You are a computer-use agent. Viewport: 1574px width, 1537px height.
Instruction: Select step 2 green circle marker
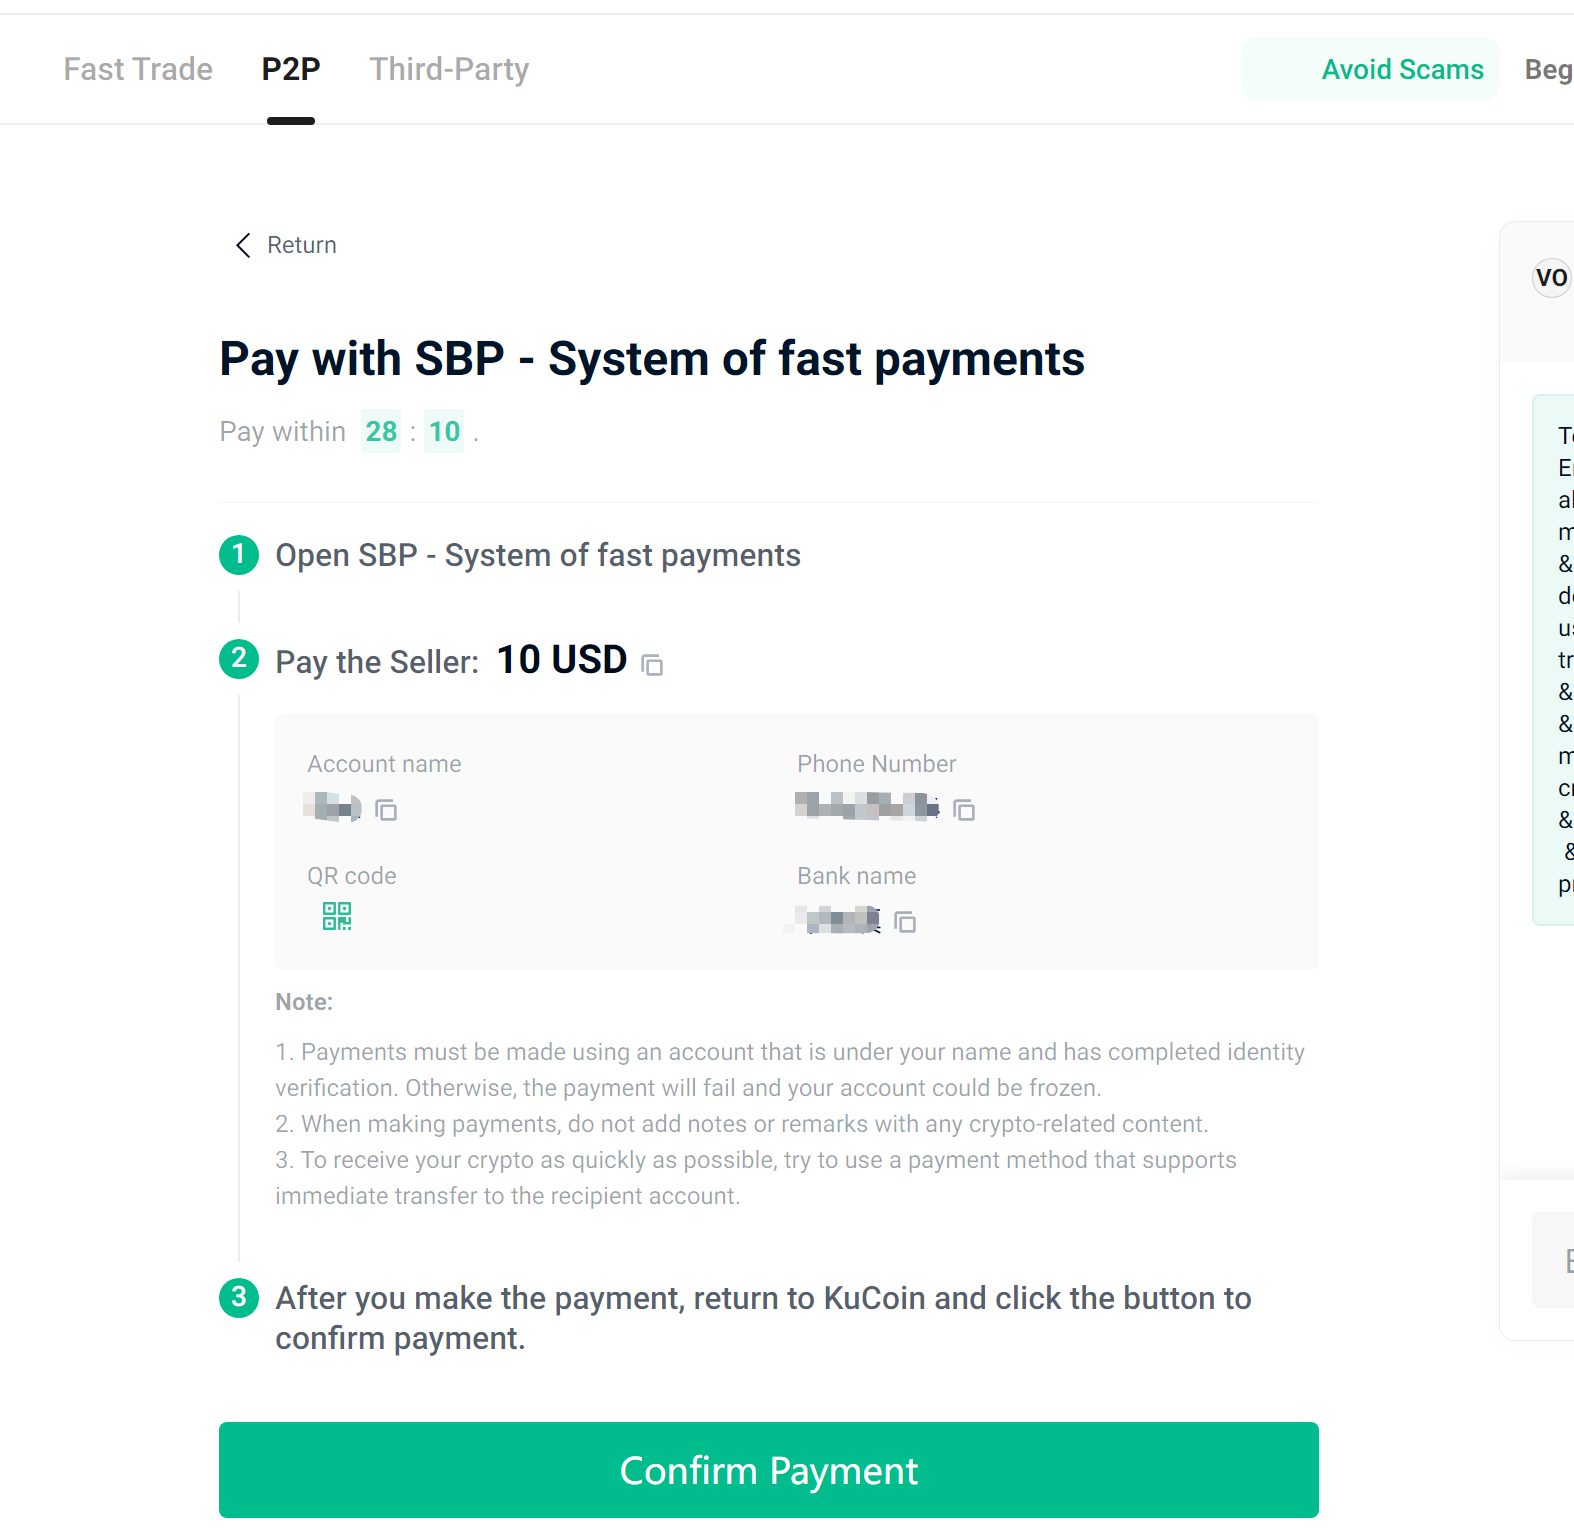(x=239, y=659)
